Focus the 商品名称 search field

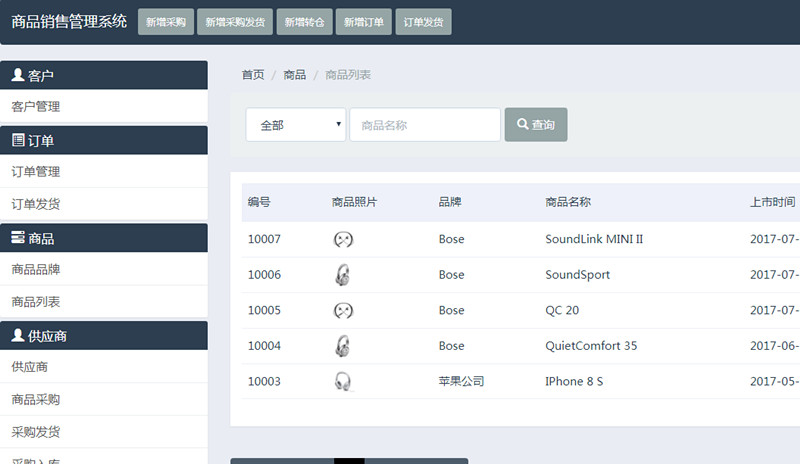point(425,125)
